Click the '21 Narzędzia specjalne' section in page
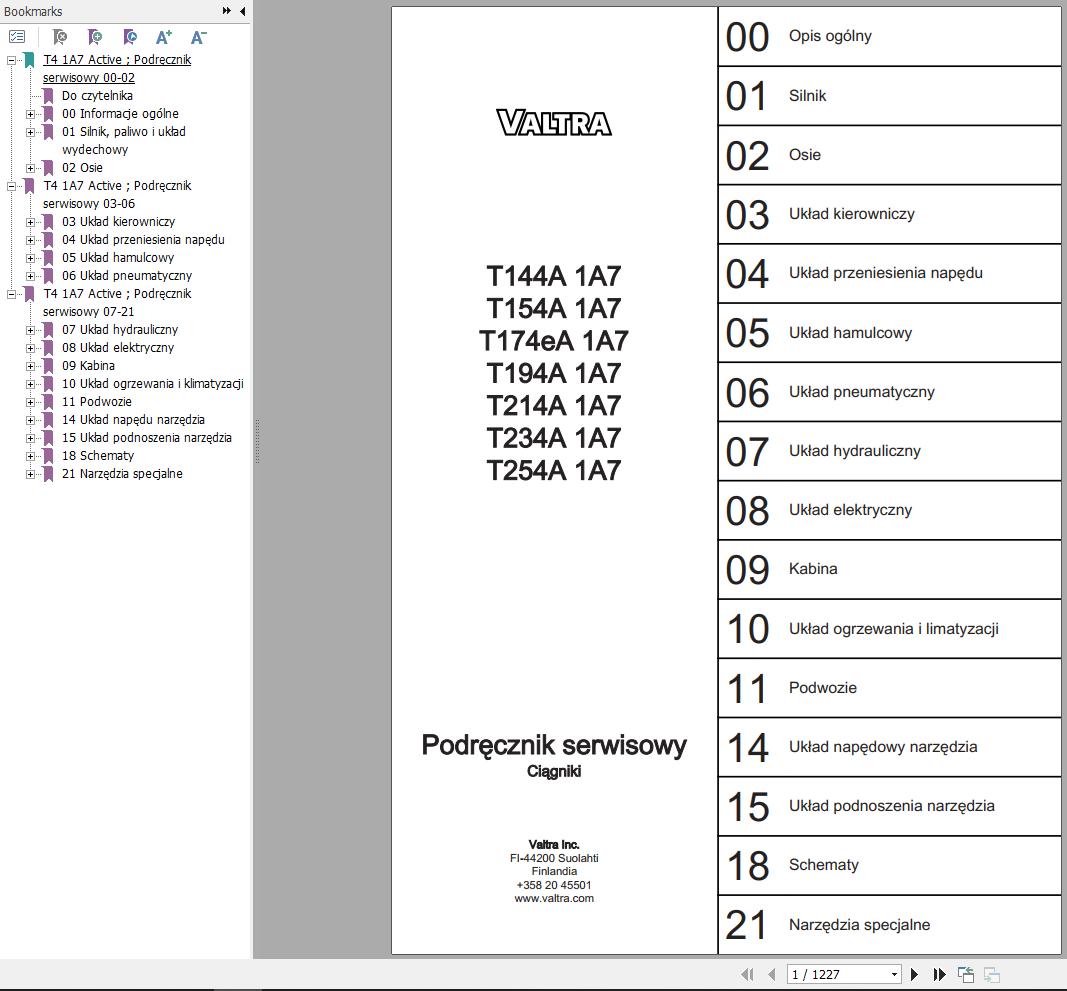The image size is (1067, 991). click(x=889, y=925)
